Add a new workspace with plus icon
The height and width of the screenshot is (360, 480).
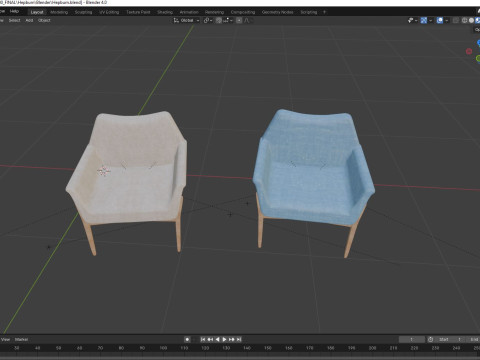coord(324,12)
